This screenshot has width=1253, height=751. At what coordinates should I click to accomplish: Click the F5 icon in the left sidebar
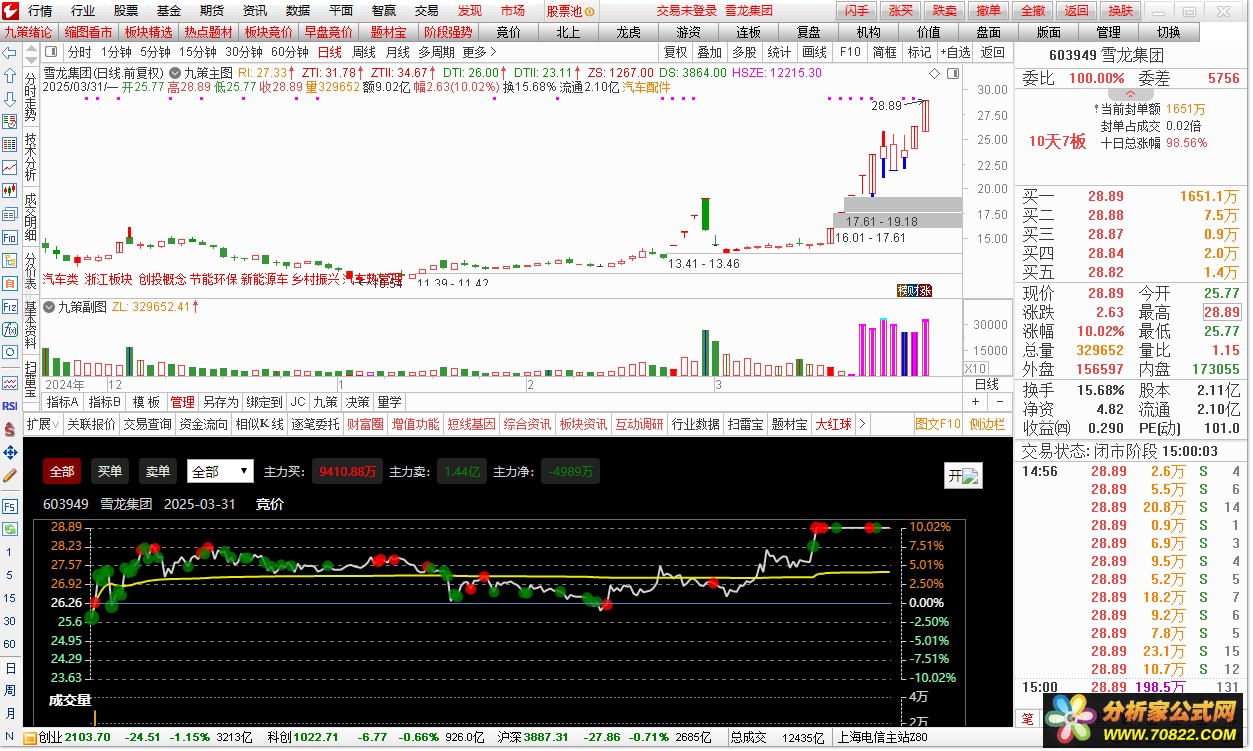click(10, 505)
